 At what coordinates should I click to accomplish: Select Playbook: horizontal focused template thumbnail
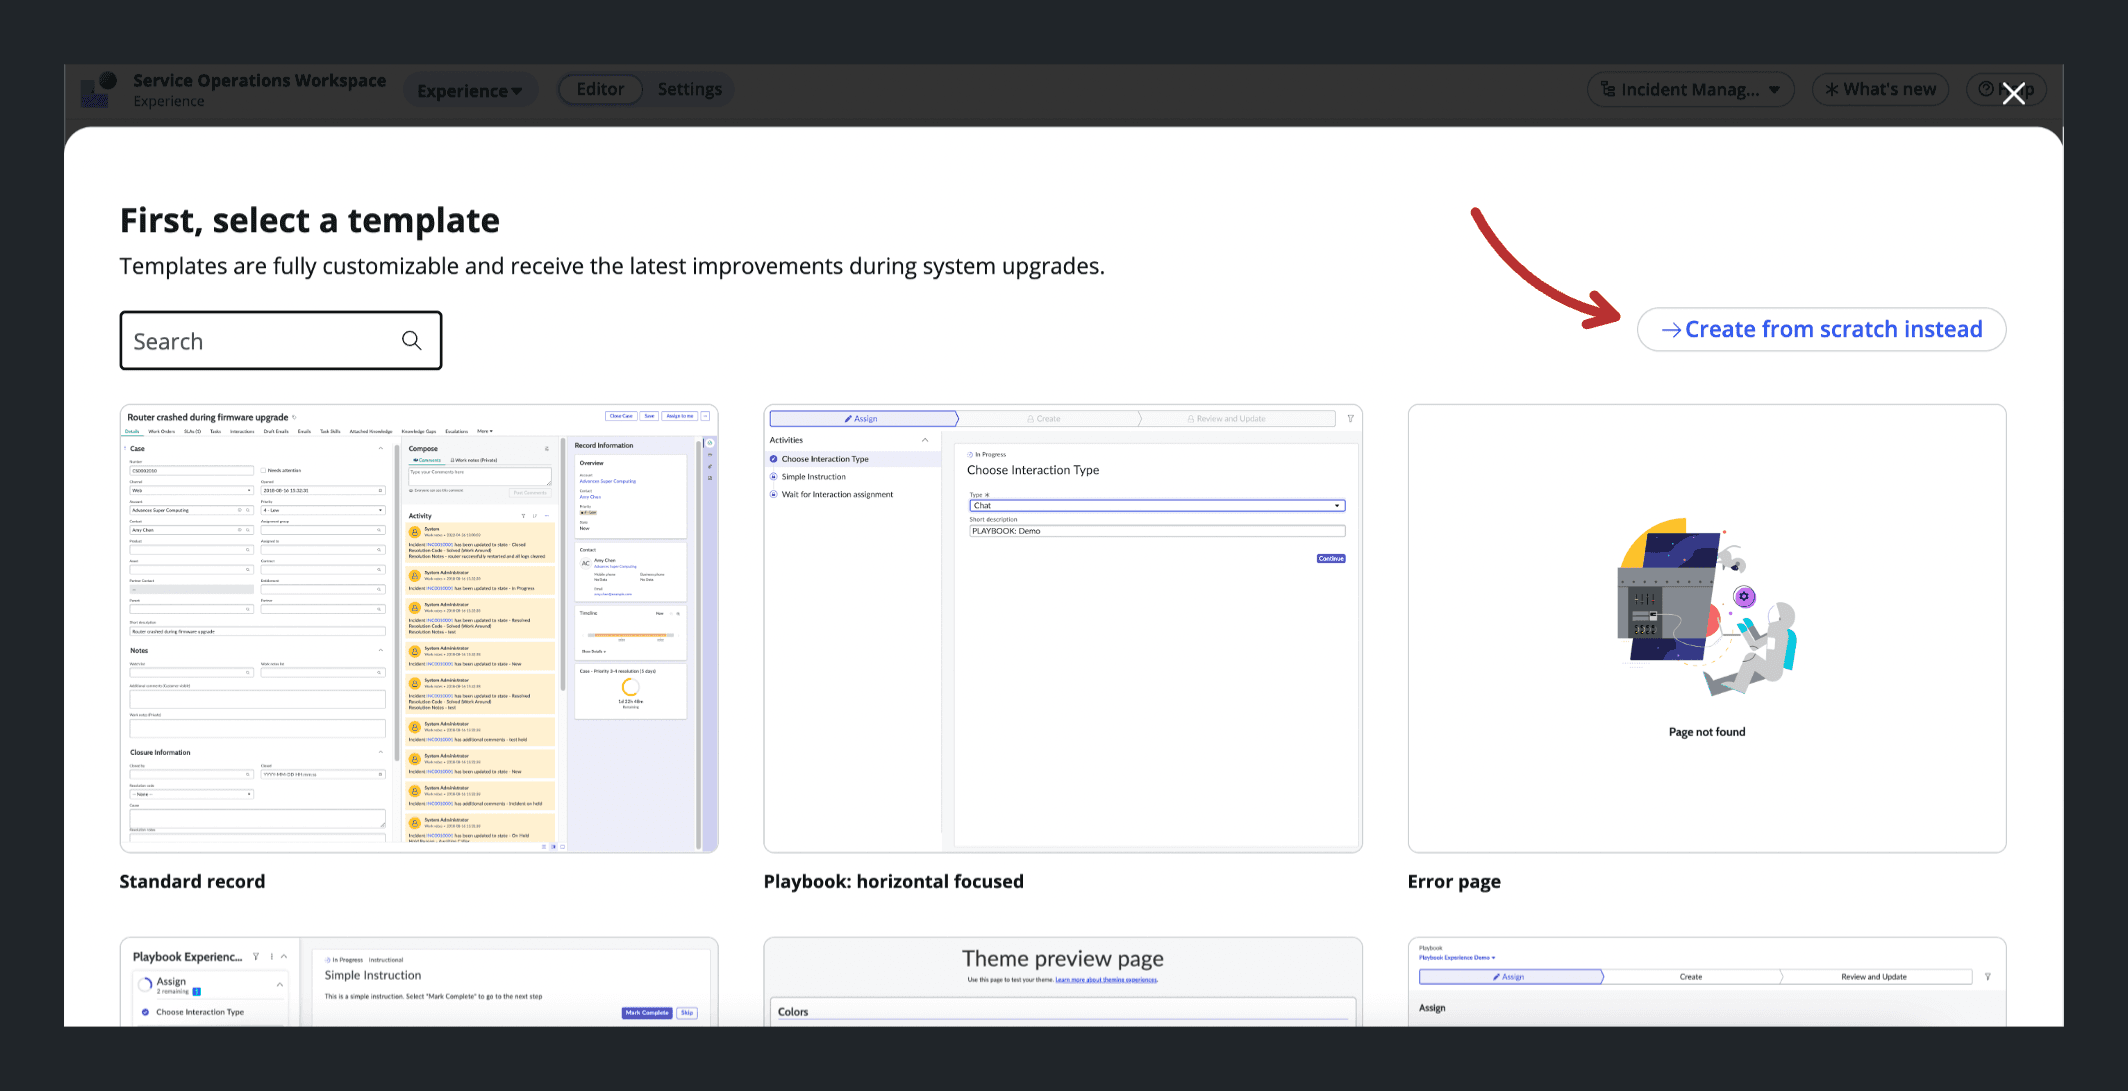pyautogui.click(x=1063, y=628)
